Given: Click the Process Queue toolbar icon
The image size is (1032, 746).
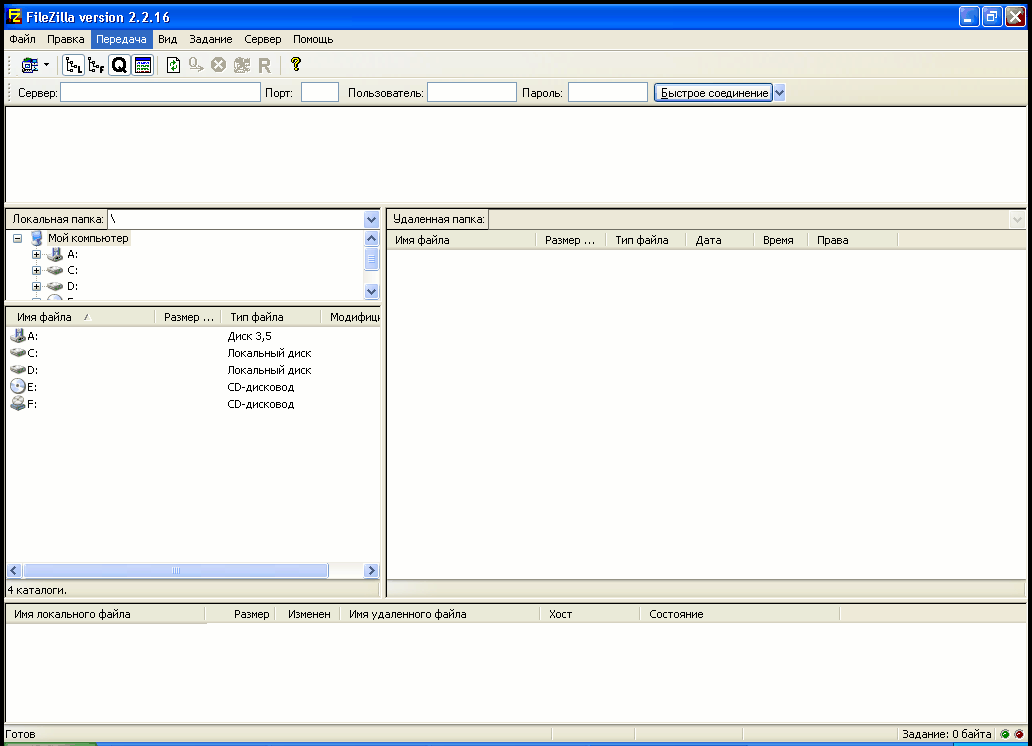Looking at the screenshot, I should (195, 65).
